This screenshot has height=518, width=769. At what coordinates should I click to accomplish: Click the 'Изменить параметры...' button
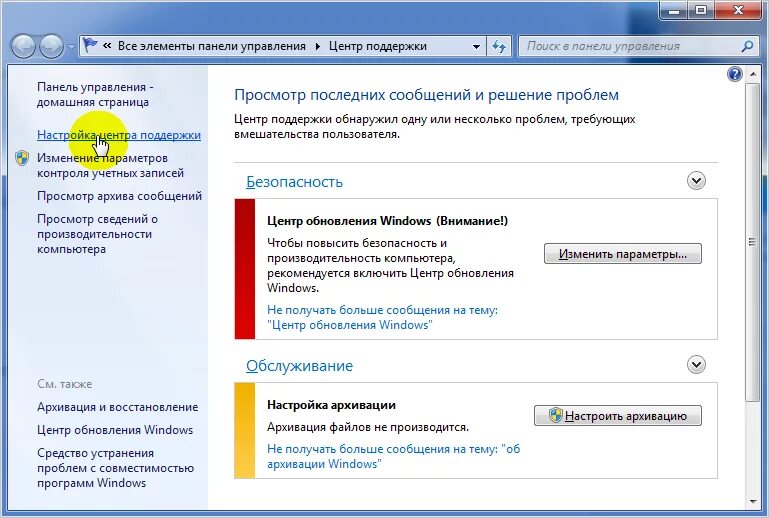pyautogui.click(x=623, y=254)
